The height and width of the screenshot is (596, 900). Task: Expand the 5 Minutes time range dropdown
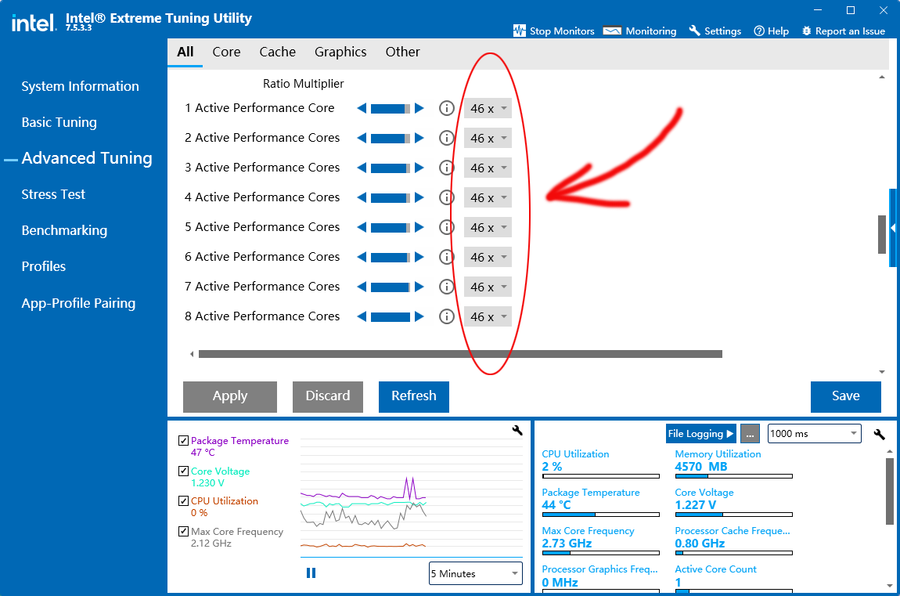475,574
